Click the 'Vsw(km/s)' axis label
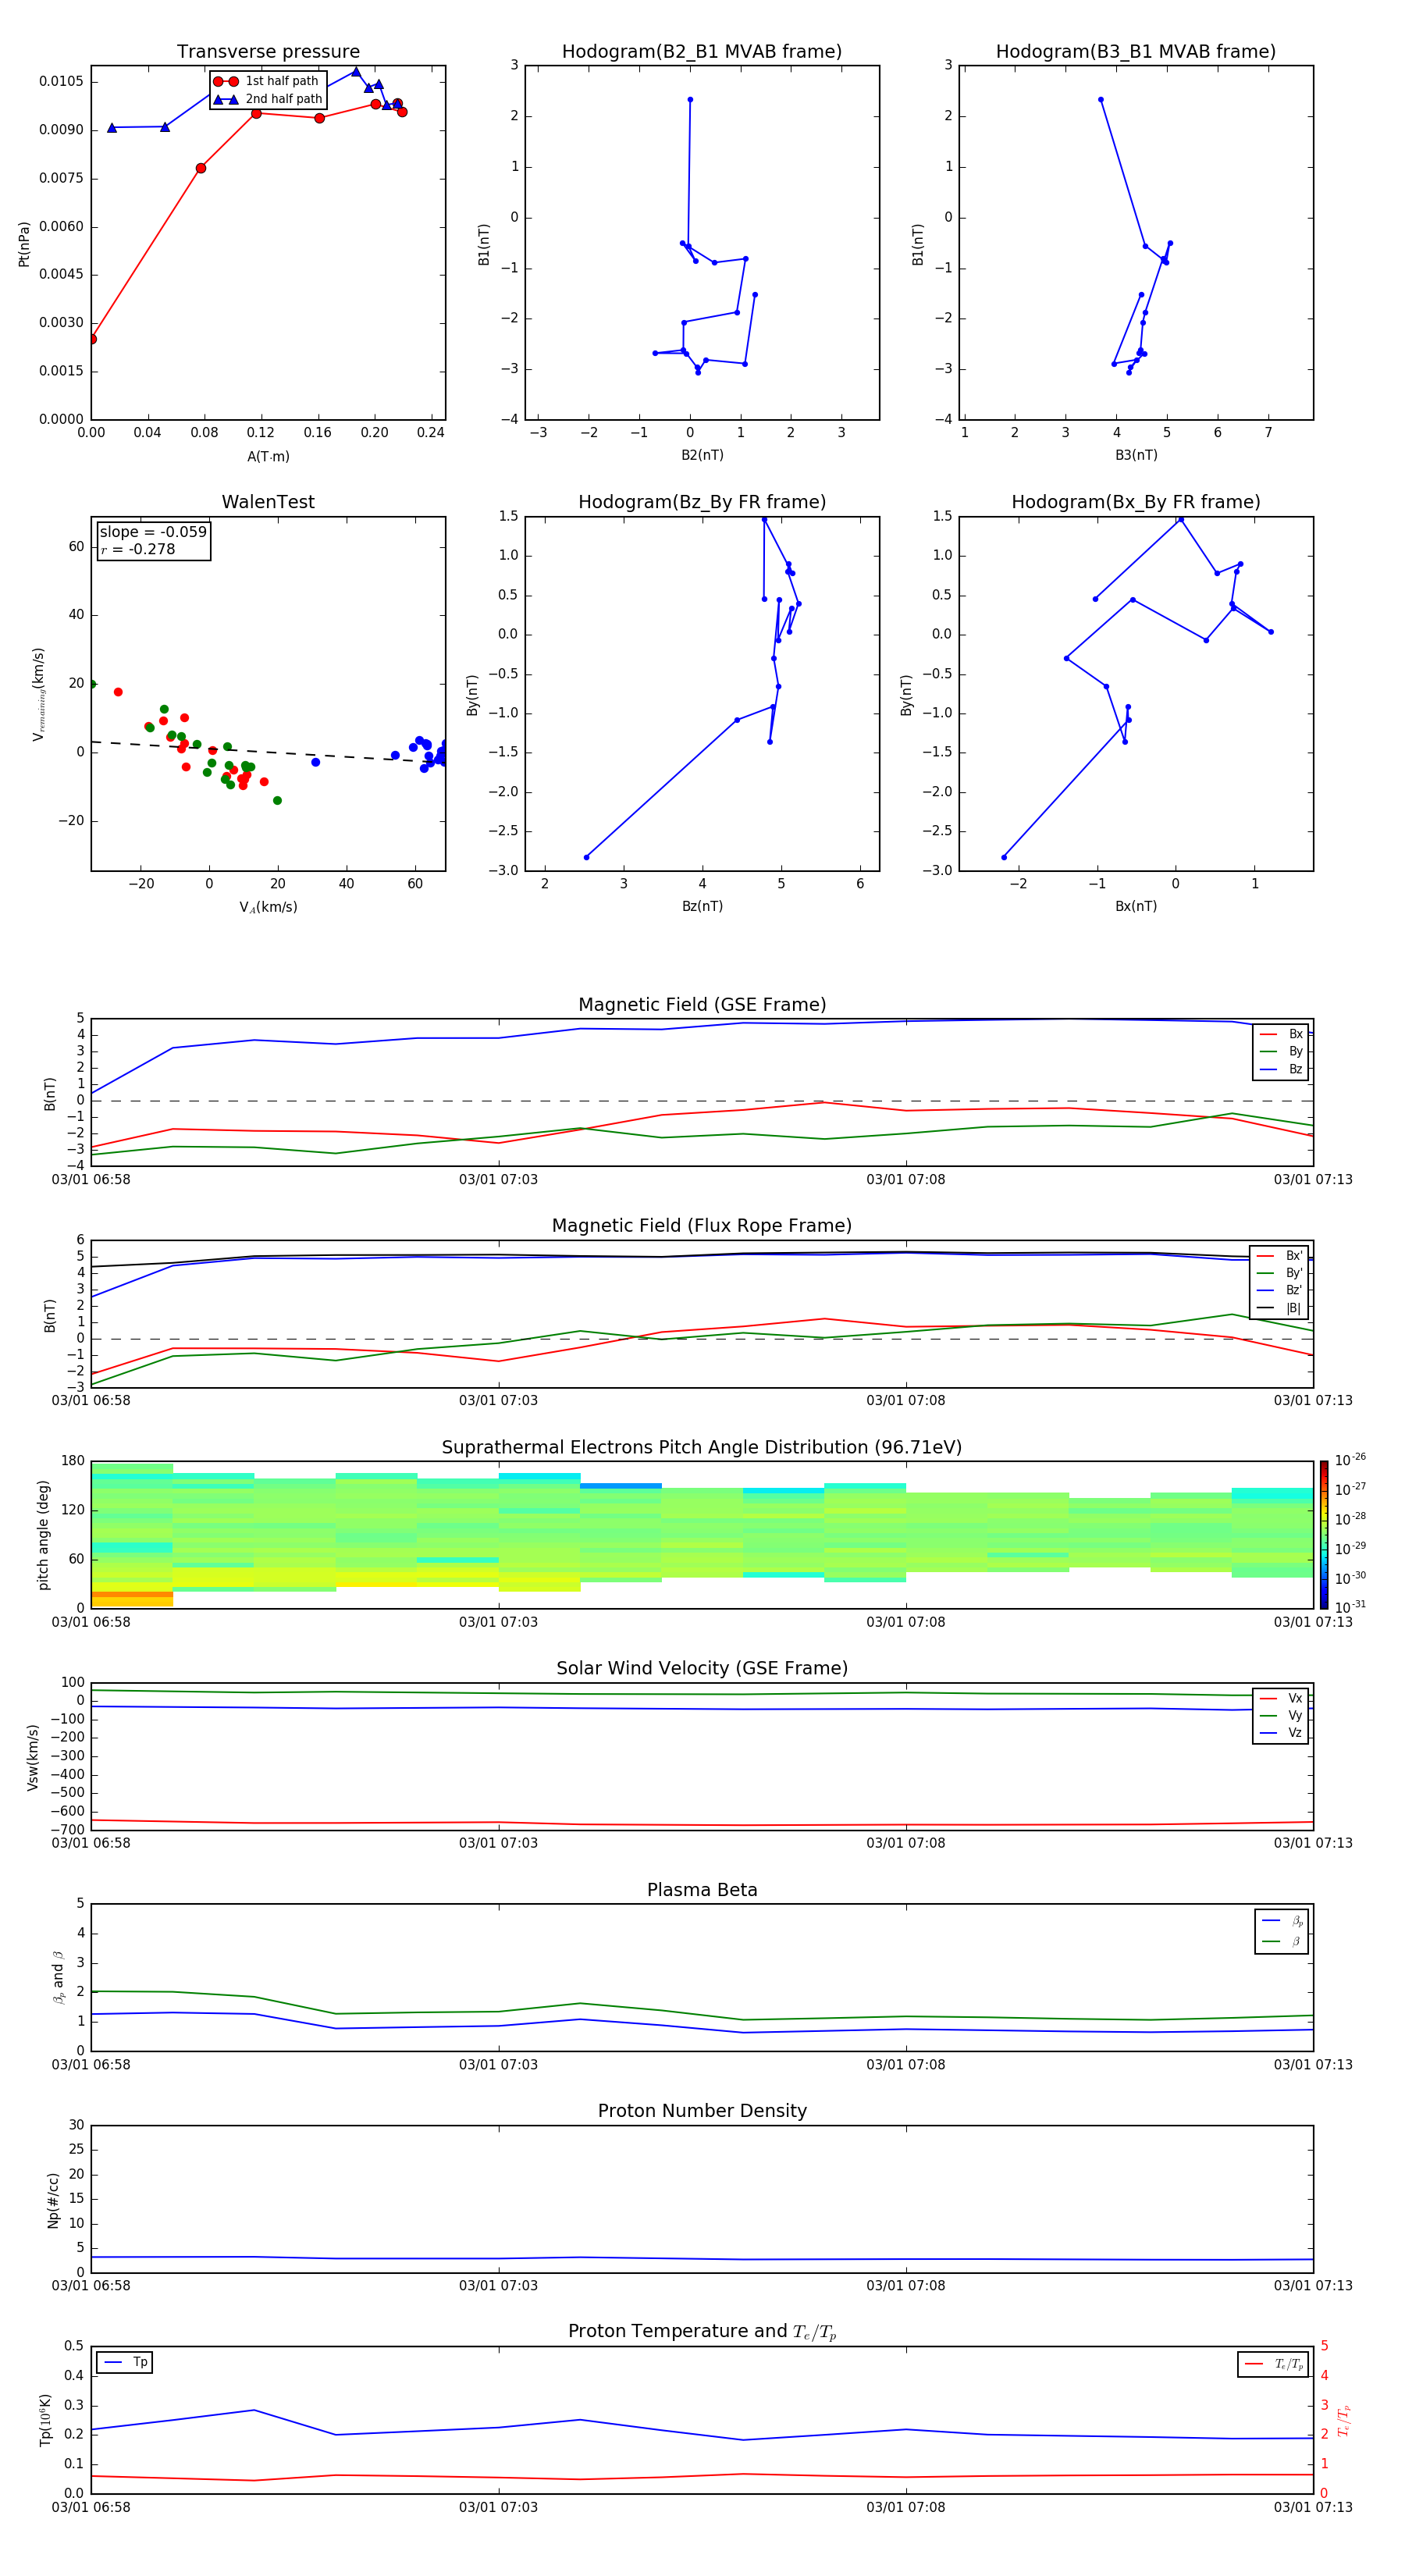1405x2576 pixels. tap(33, 1756)
